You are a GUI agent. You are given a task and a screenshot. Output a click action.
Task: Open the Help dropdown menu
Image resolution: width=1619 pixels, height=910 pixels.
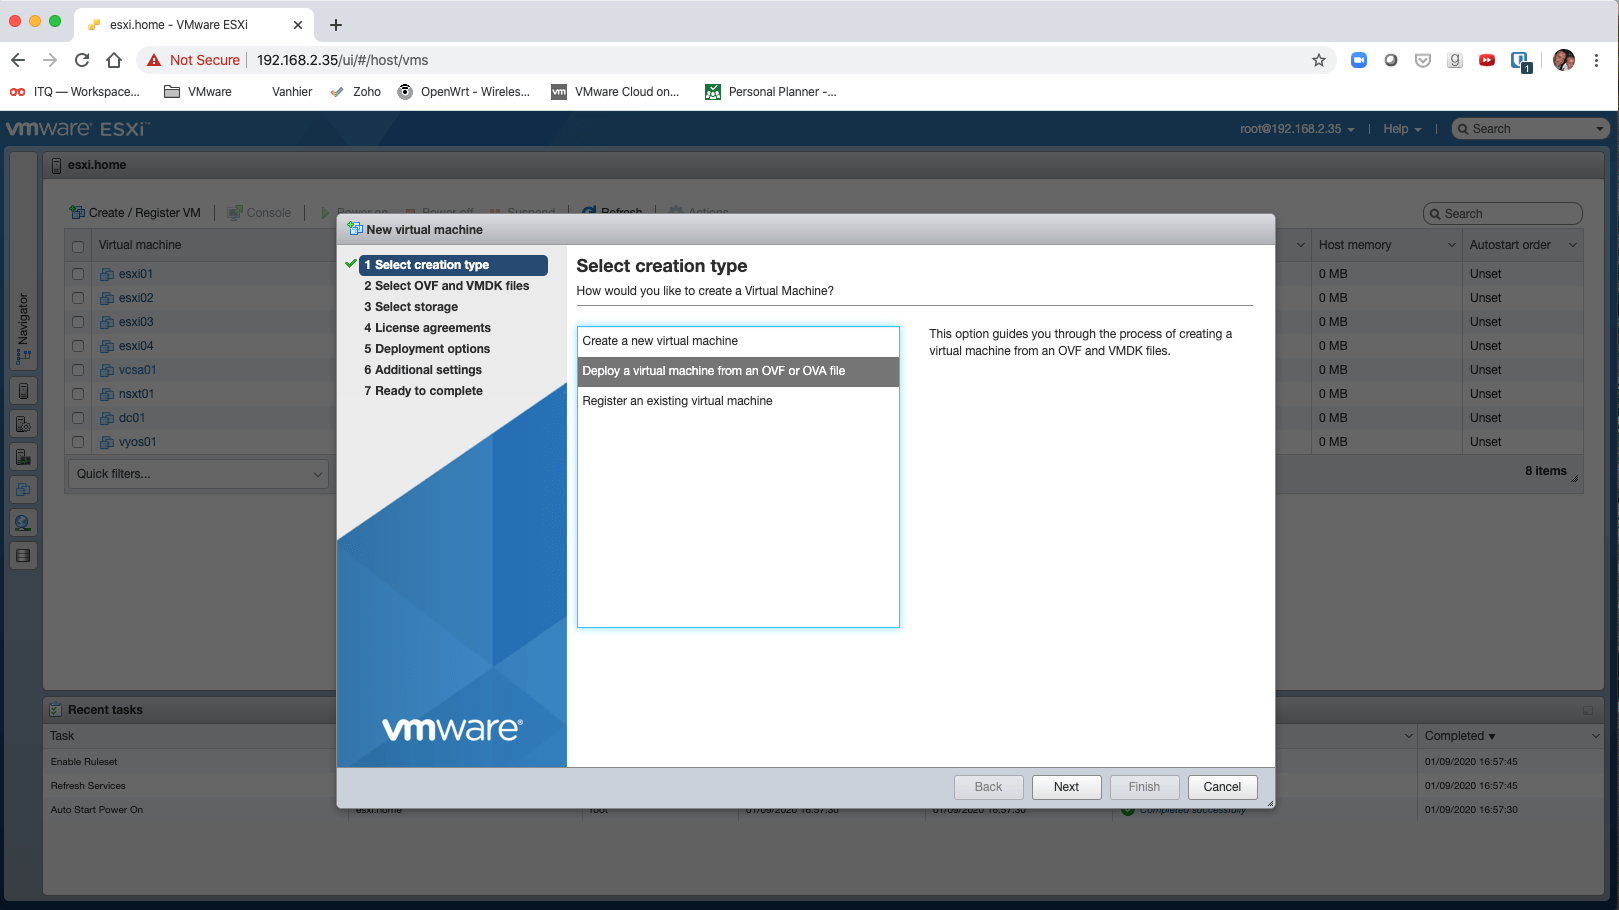click(1402, 129)
